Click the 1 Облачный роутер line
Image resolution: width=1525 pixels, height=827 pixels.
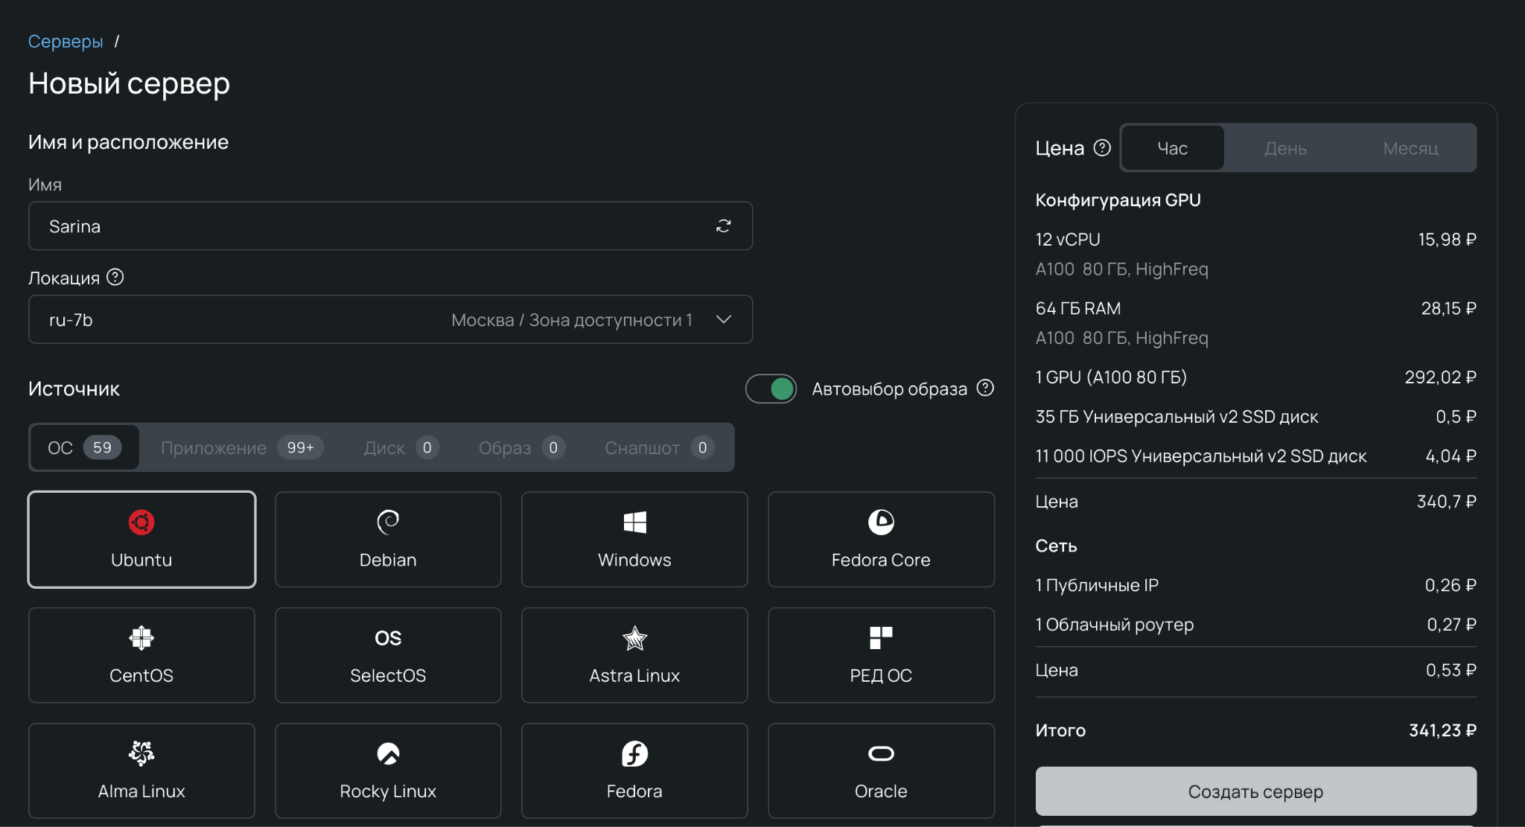pyautogui.click(x=1256, y=624)
